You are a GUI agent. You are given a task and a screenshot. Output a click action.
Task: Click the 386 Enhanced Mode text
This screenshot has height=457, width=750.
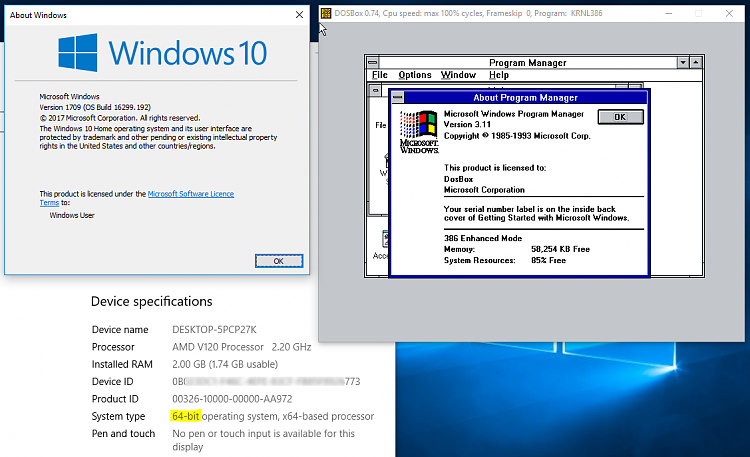tap(483, 238)
